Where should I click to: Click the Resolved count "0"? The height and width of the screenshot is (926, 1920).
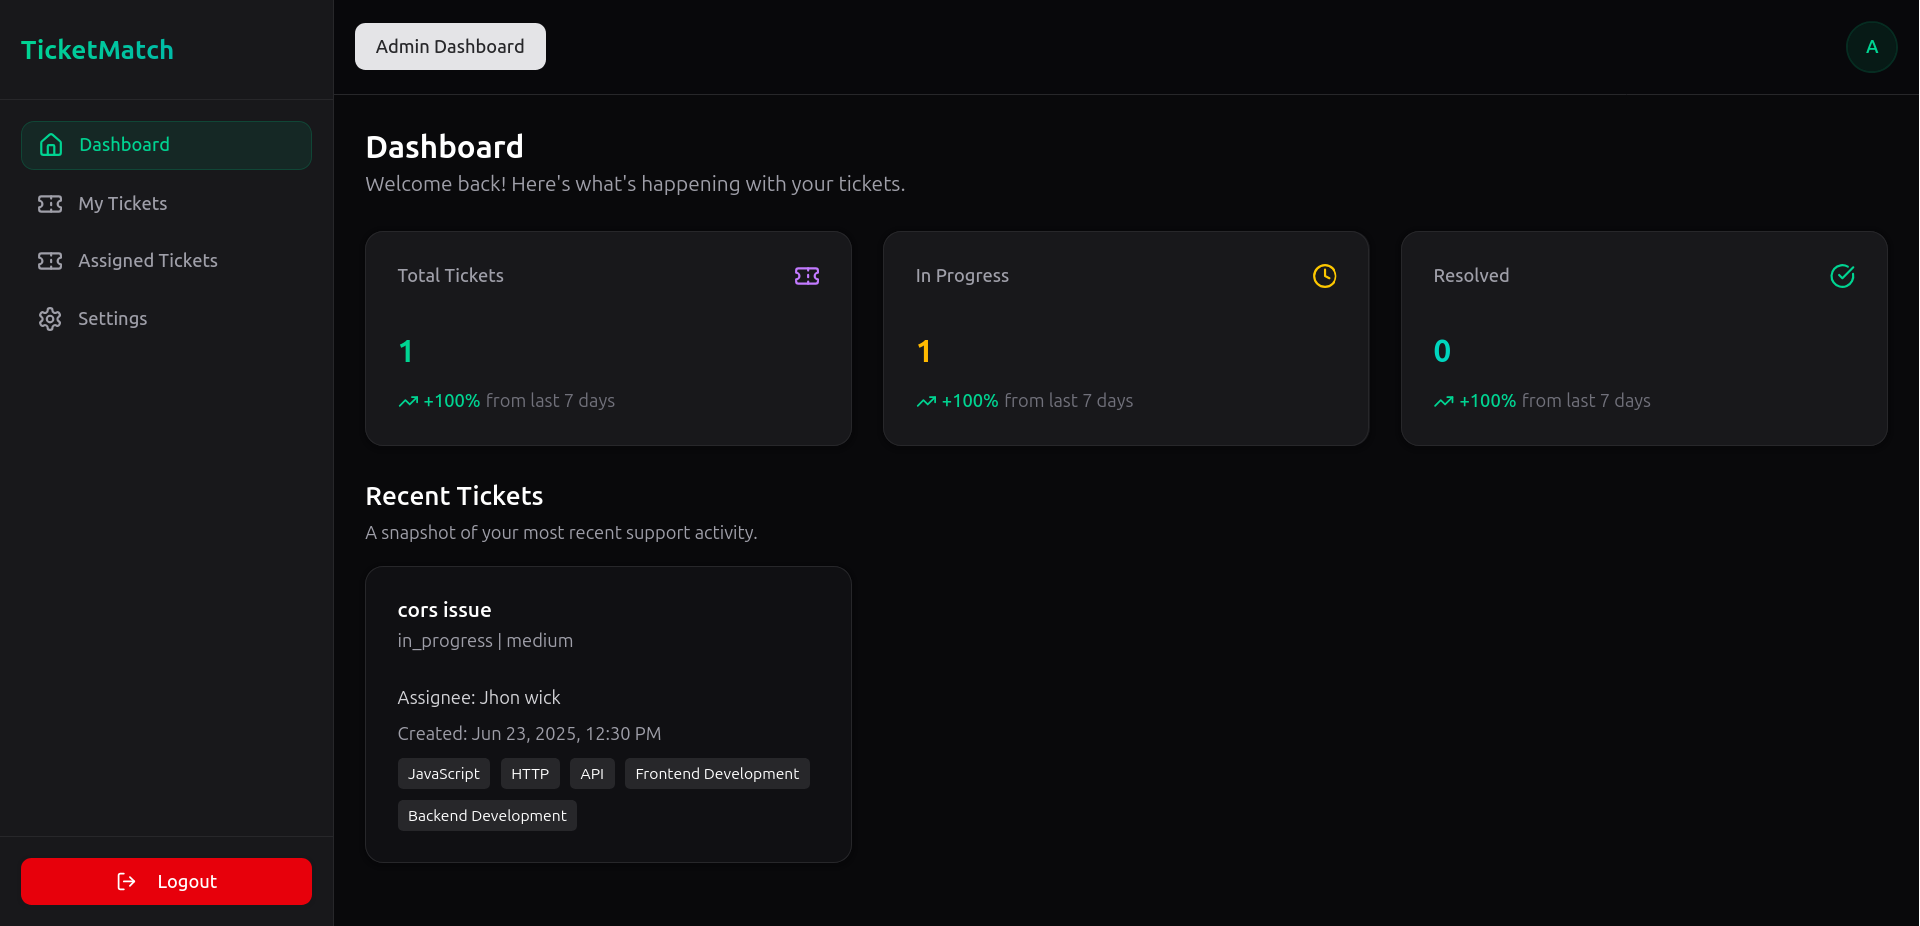1442,351
